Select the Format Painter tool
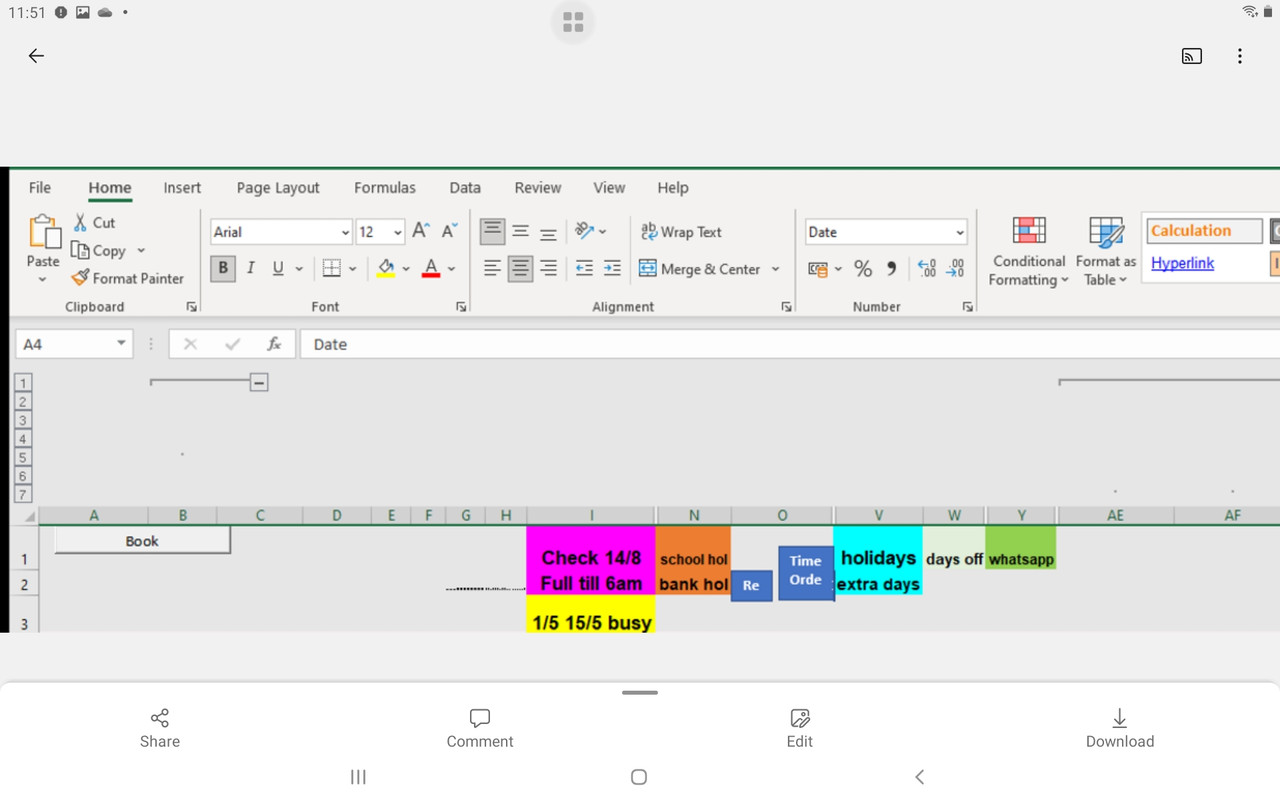1280x800 pixels. click(128, 278)
